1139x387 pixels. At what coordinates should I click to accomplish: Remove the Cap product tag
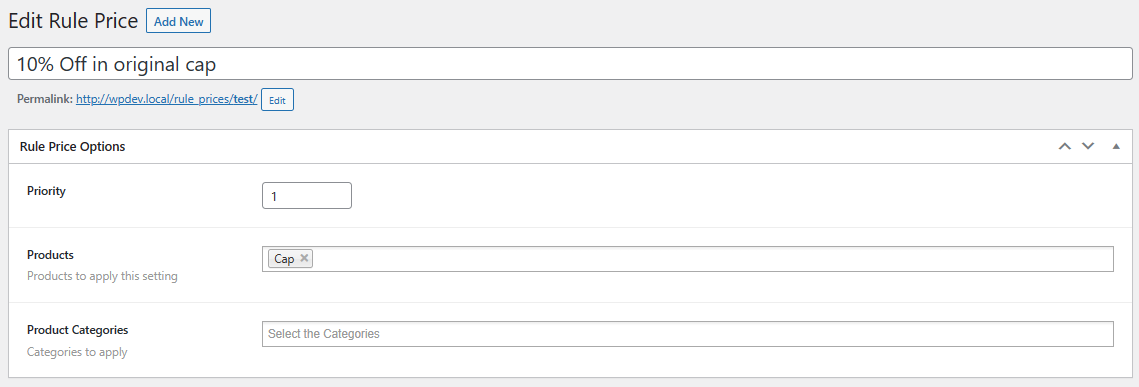click(304, 258)
